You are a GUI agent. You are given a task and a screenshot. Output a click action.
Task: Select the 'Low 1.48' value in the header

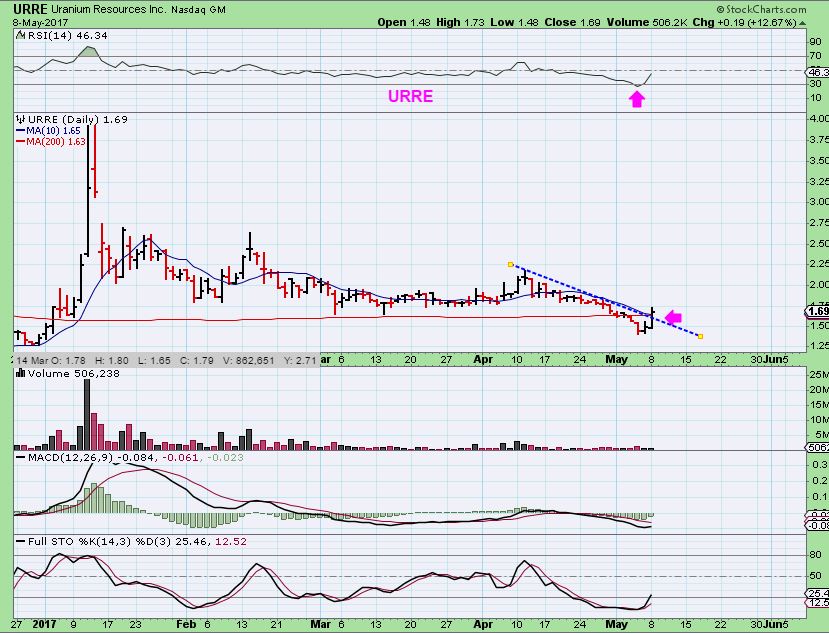[x=514, y=22]
